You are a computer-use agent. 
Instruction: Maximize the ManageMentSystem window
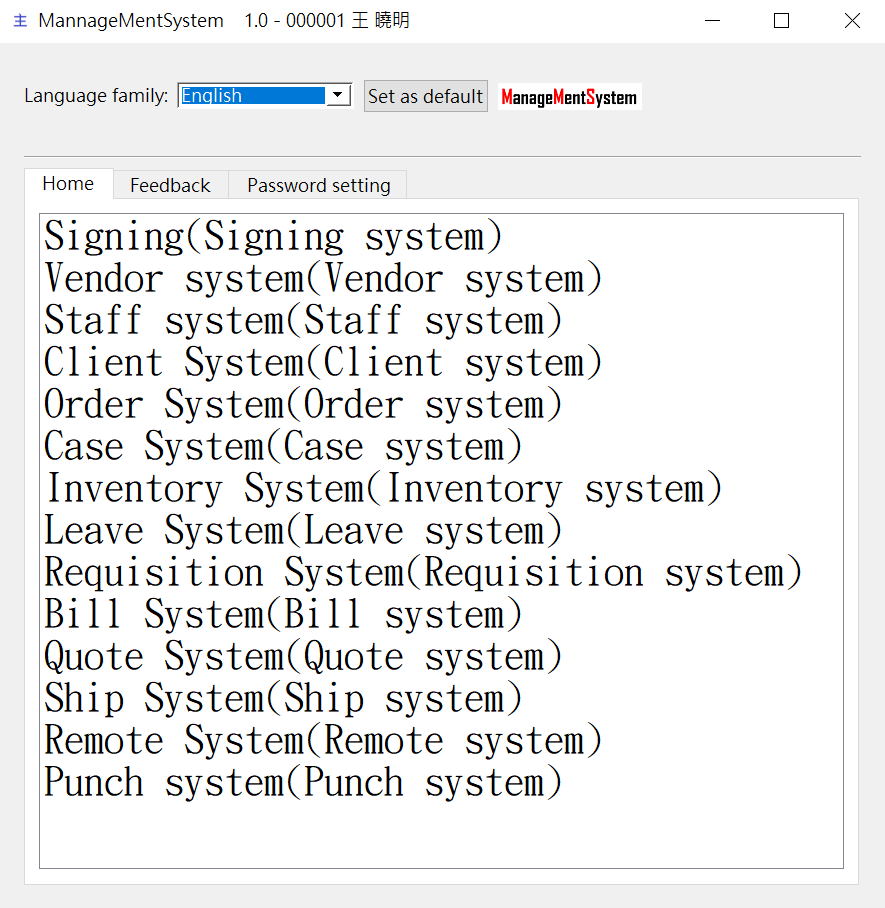pos(781,21)
